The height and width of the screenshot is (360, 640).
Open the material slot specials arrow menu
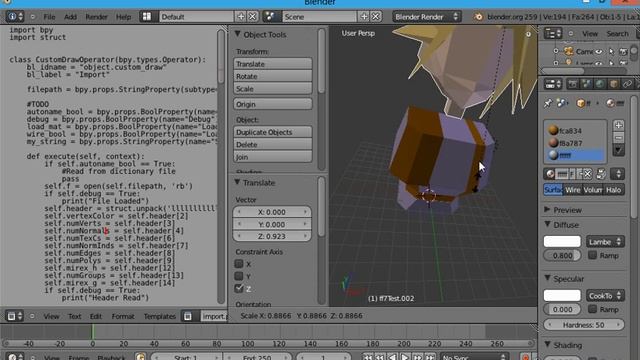(x=618, y=150)
